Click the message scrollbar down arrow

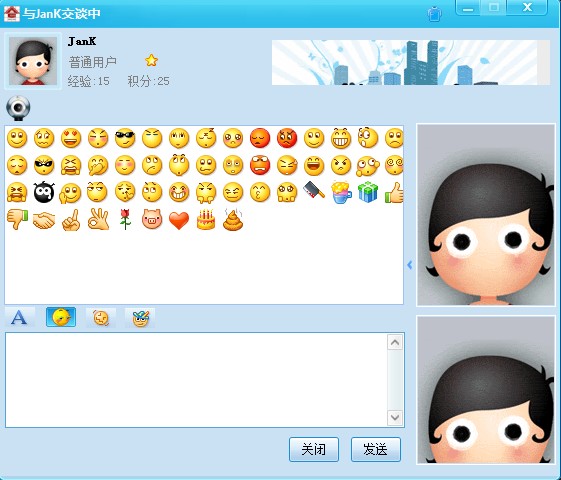click(395, 417)
